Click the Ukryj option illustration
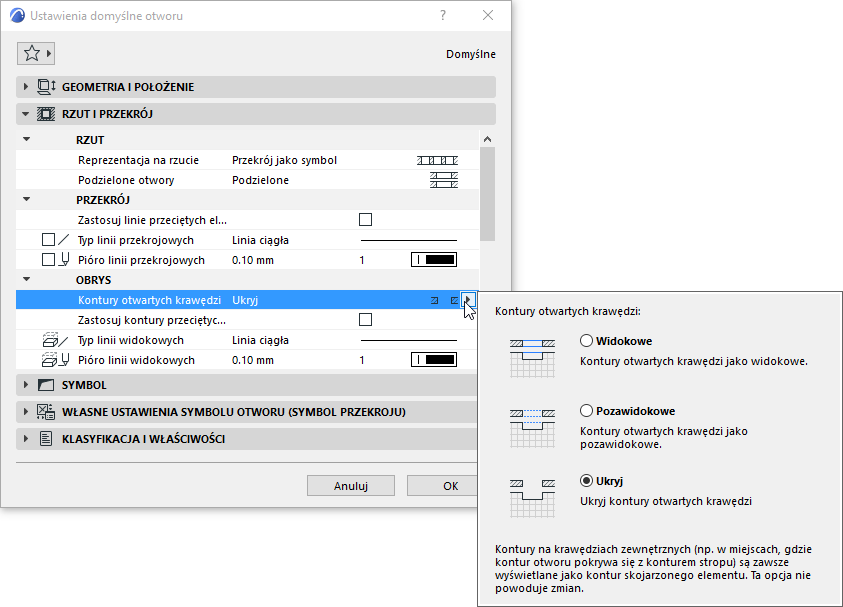Viewport: 843px width, 607px height. point(532,498)
